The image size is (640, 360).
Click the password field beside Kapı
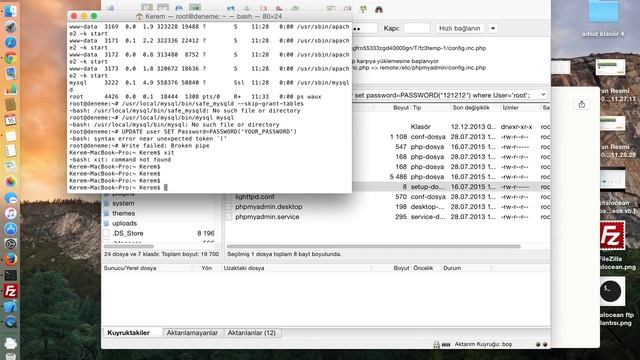(364, 28)
